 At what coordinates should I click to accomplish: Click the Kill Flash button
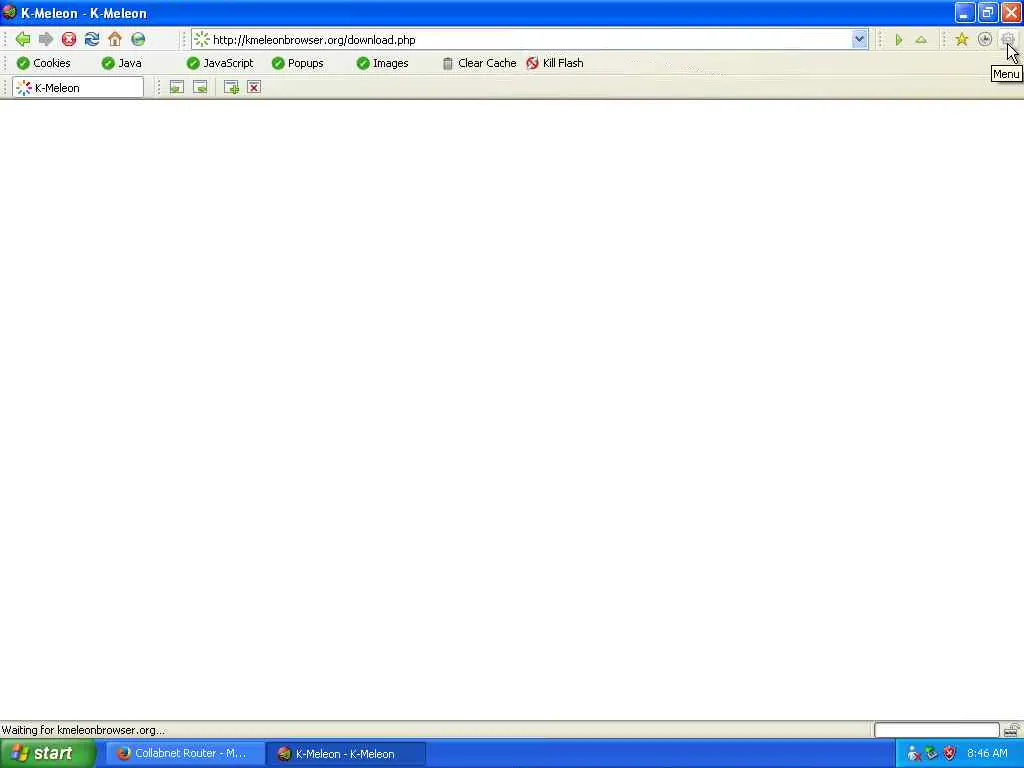(555, 63)
